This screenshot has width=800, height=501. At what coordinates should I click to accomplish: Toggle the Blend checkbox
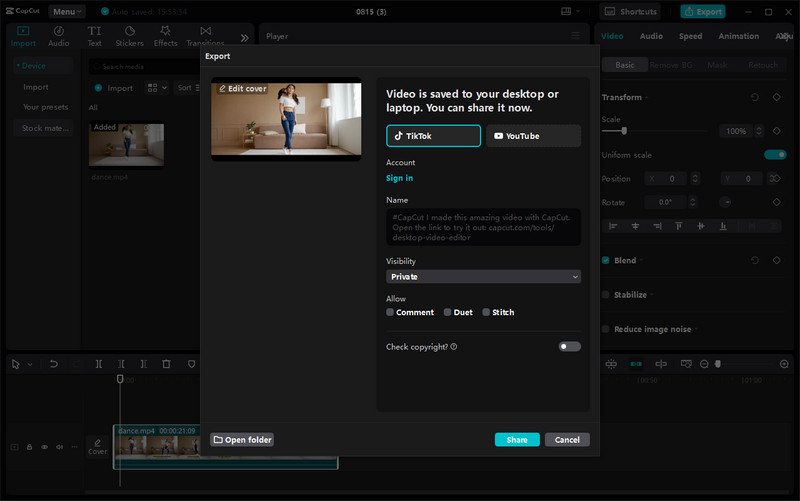(606, 260)
